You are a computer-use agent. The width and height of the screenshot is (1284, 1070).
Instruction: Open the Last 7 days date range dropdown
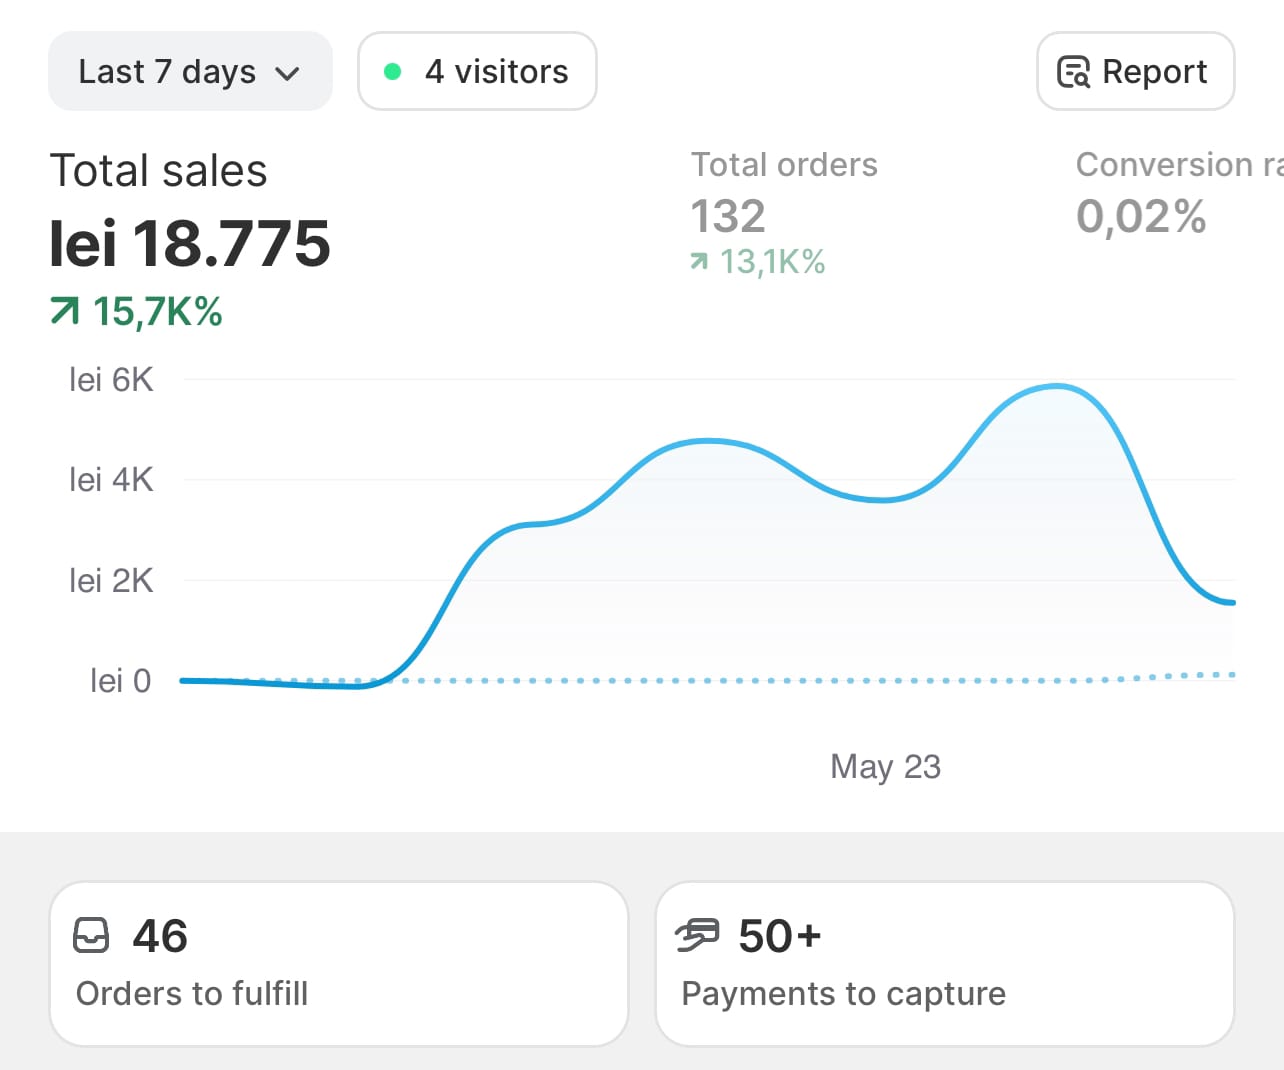click(x=189, y=72)
